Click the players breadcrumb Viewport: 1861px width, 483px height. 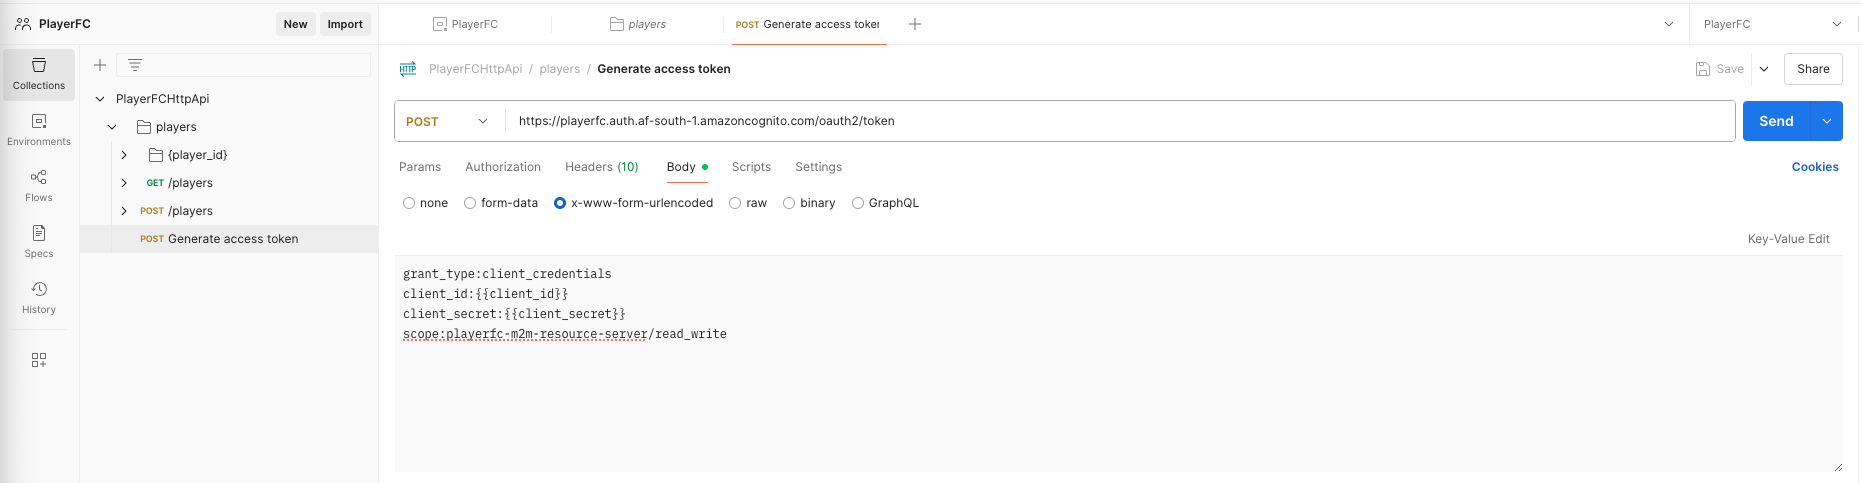tap(560, 69)
